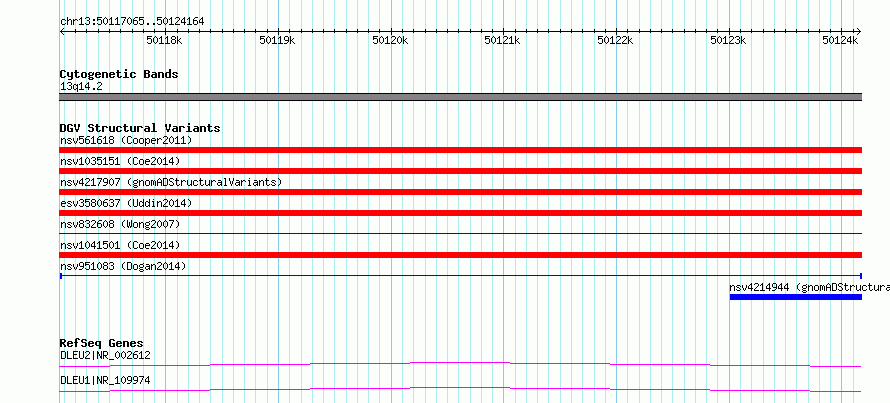Screen dimensions: 890x403
Task: Click the 50122k ruler tick label
Action: tap(615, 40)
